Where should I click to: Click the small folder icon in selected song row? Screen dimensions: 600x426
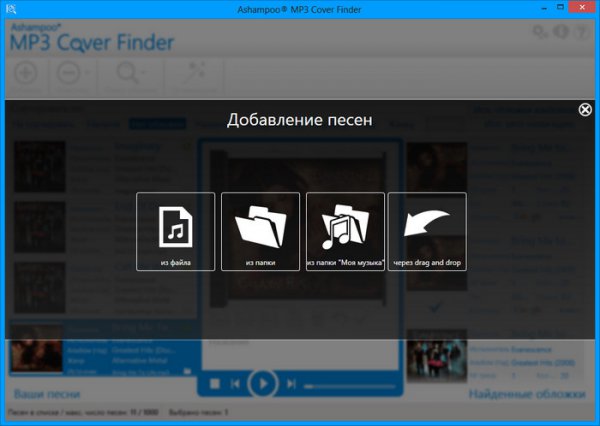187,371
